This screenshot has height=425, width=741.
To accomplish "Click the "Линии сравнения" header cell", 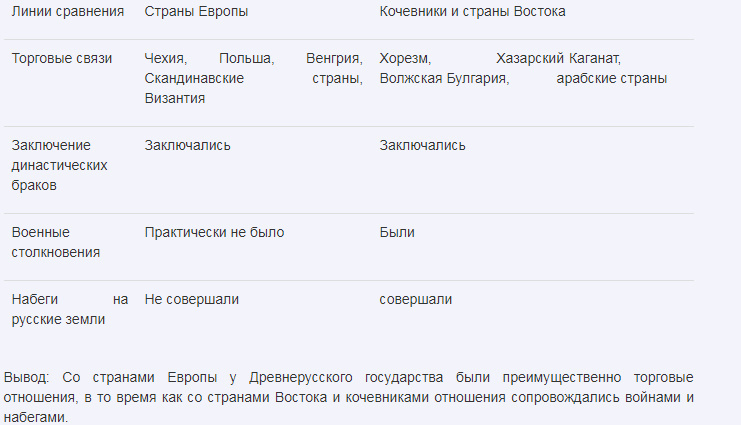I will click(x=68, y=12).
